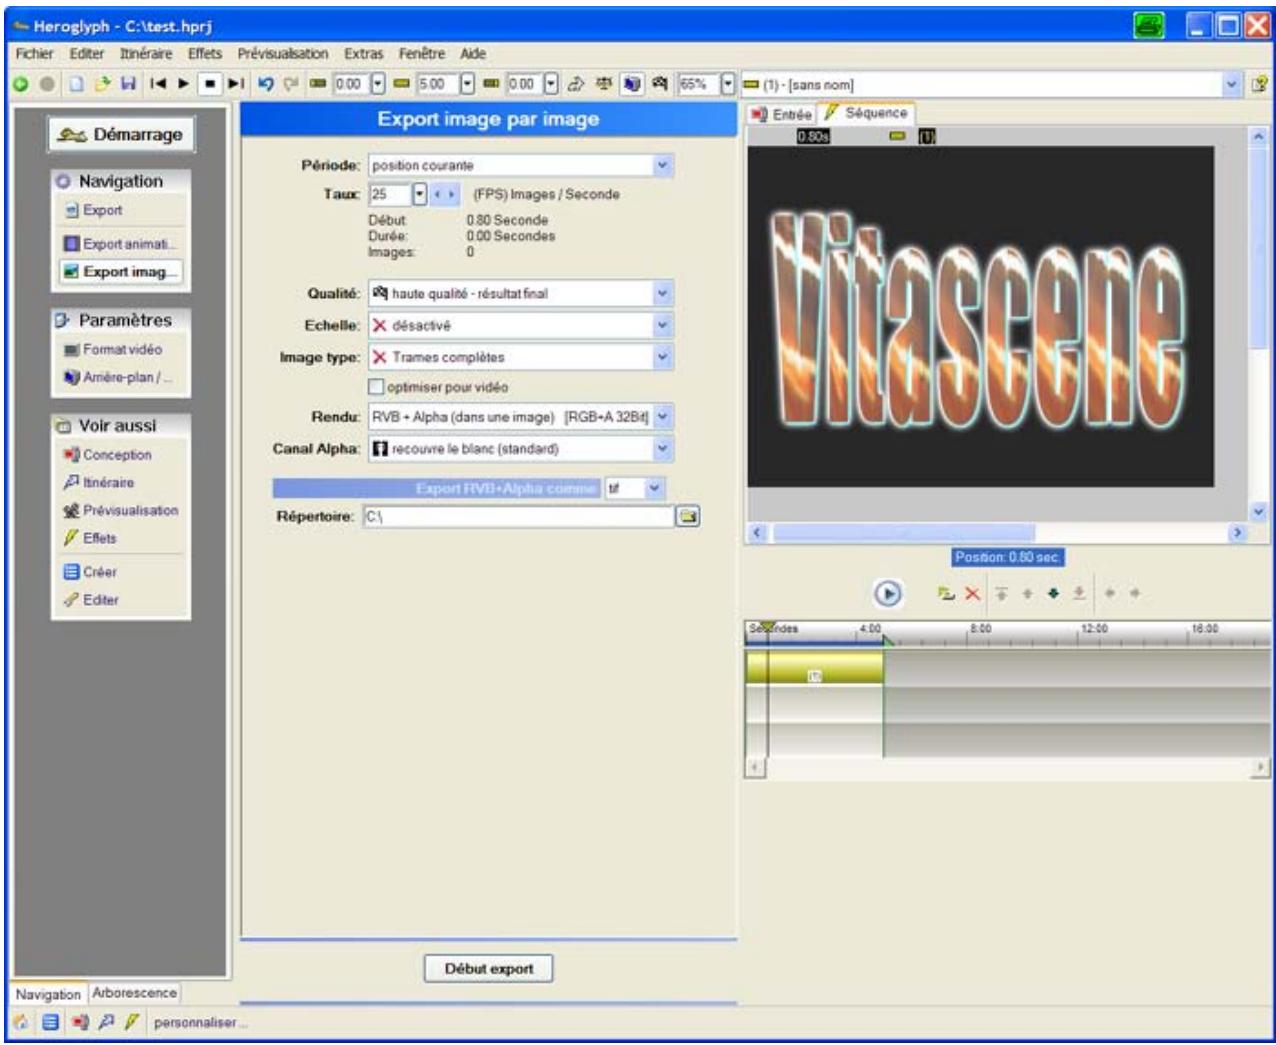Open the Aide menu
Viewport: 1276px width, 1045px height.
[x=473, y=54]
